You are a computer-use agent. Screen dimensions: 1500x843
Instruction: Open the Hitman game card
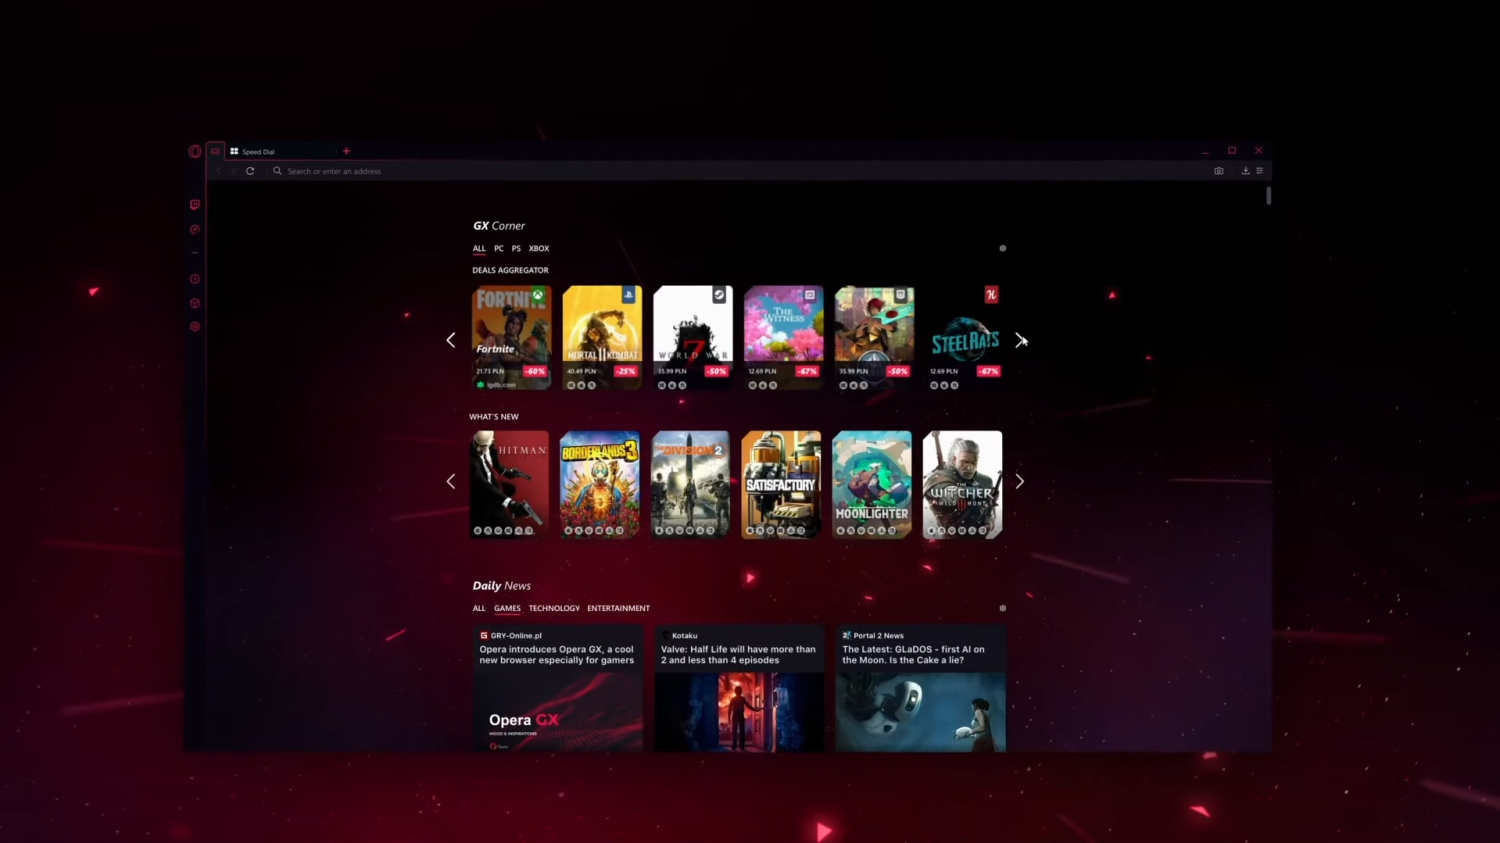(x=510, y=485)
